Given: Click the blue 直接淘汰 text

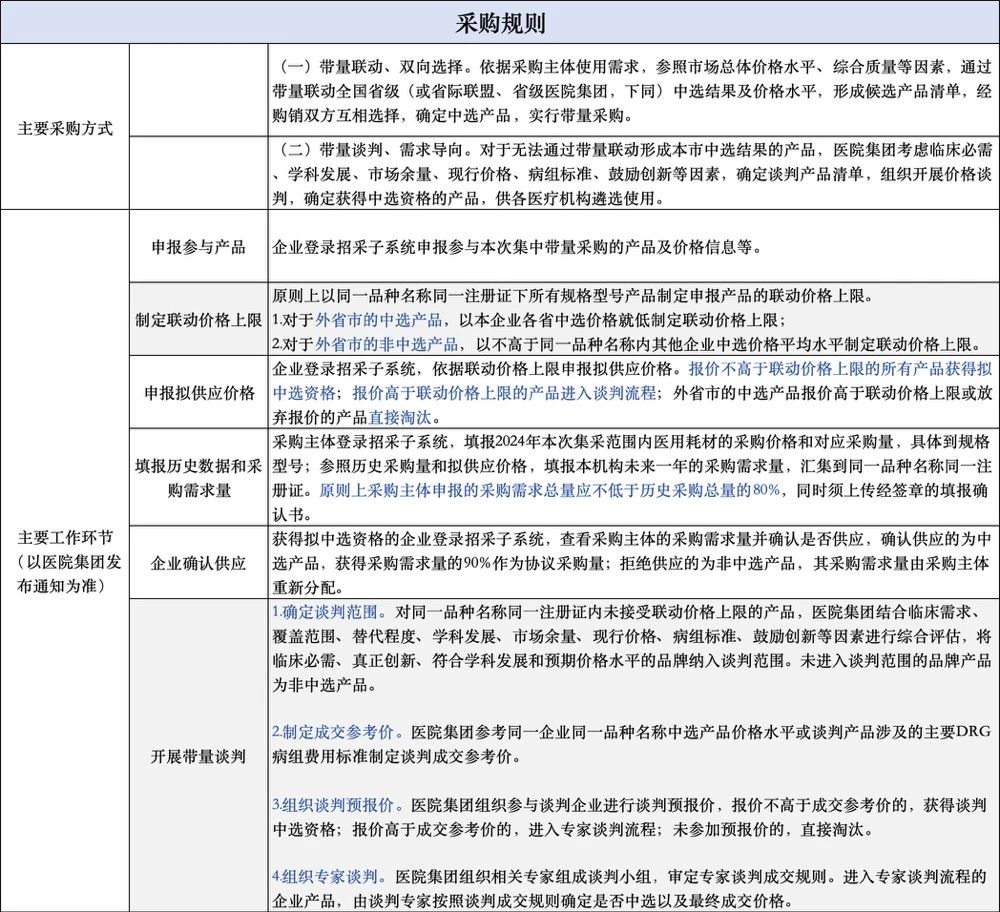Looking at the screenshot, I should coord(402,416).
